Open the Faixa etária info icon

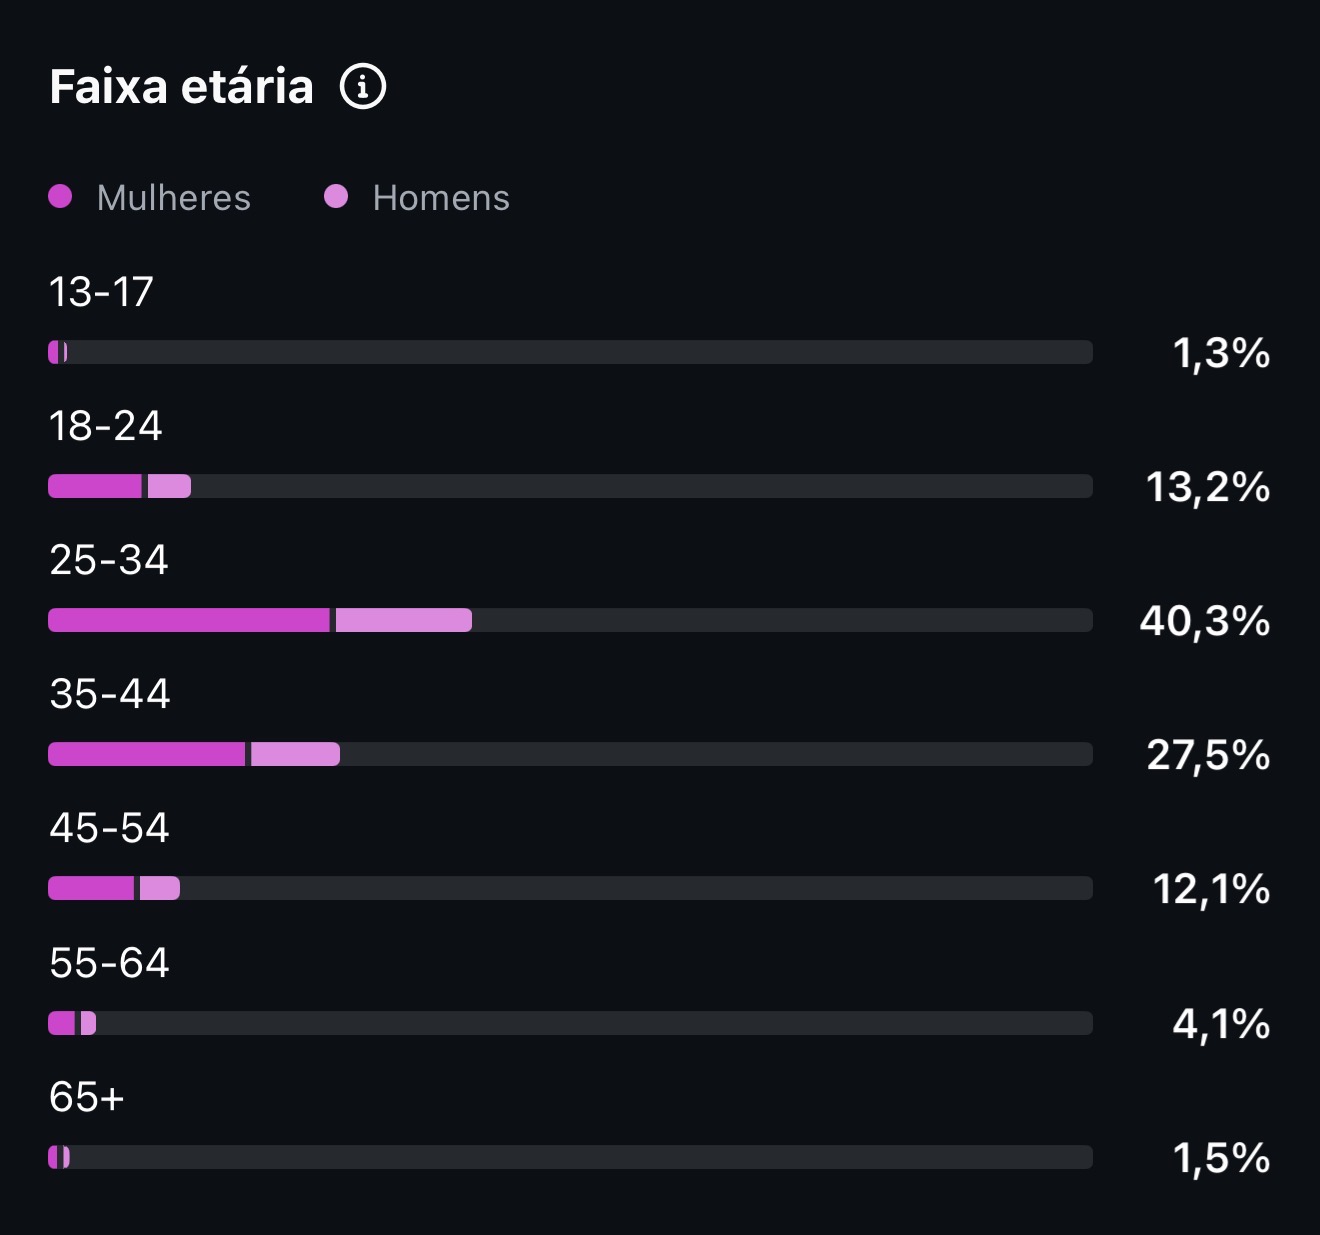363,87
